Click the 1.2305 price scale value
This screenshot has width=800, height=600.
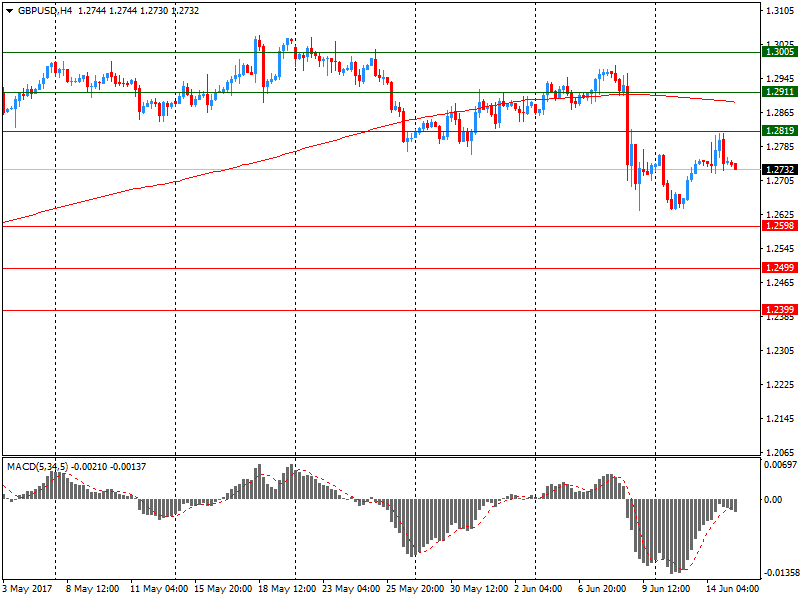tap(780, 351)
